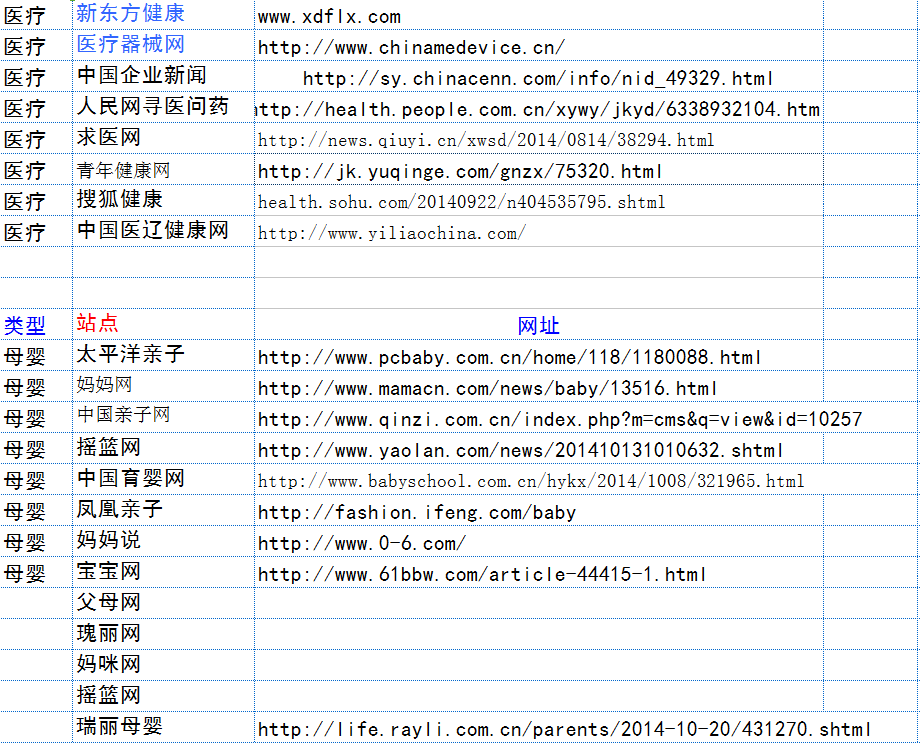This screenshot has height=743, width=920.
Task: Select the sy.chinacenn.com URL cell
Action: tap(539, 76)
